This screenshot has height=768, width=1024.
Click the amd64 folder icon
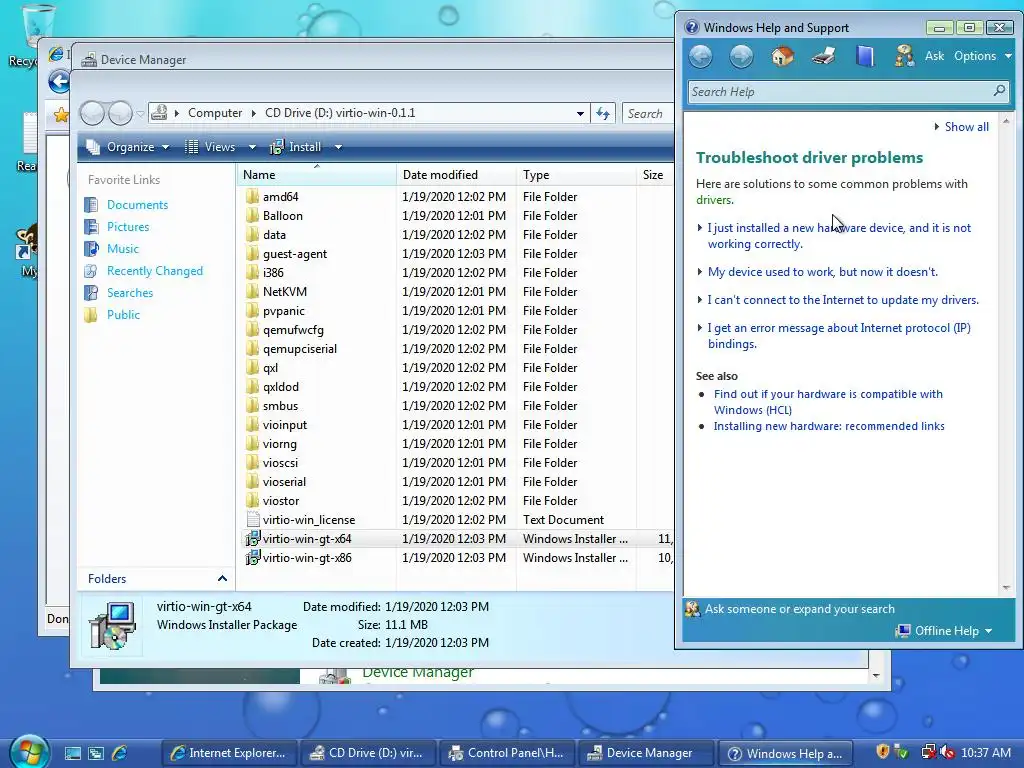(x=253, y=197)
